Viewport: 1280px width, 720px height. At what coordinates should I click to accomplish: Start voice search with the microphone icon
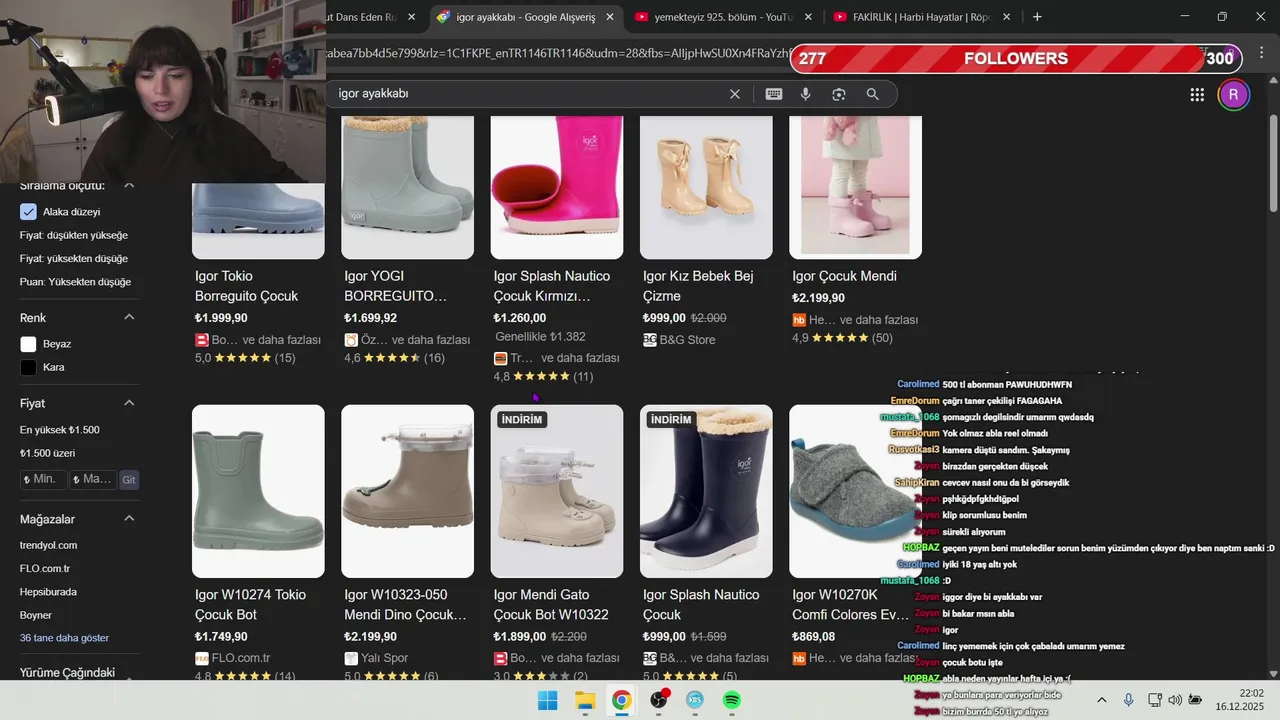pyautogui.click(x=806, y=94)
